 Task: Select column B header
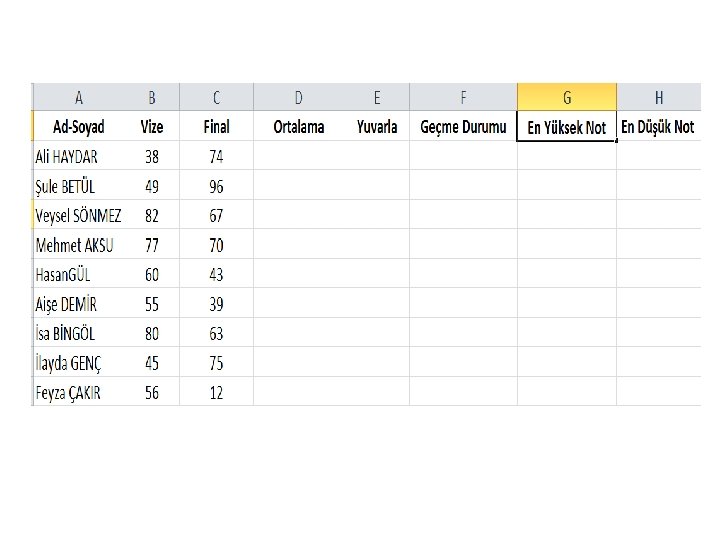[x=152, y=97]
